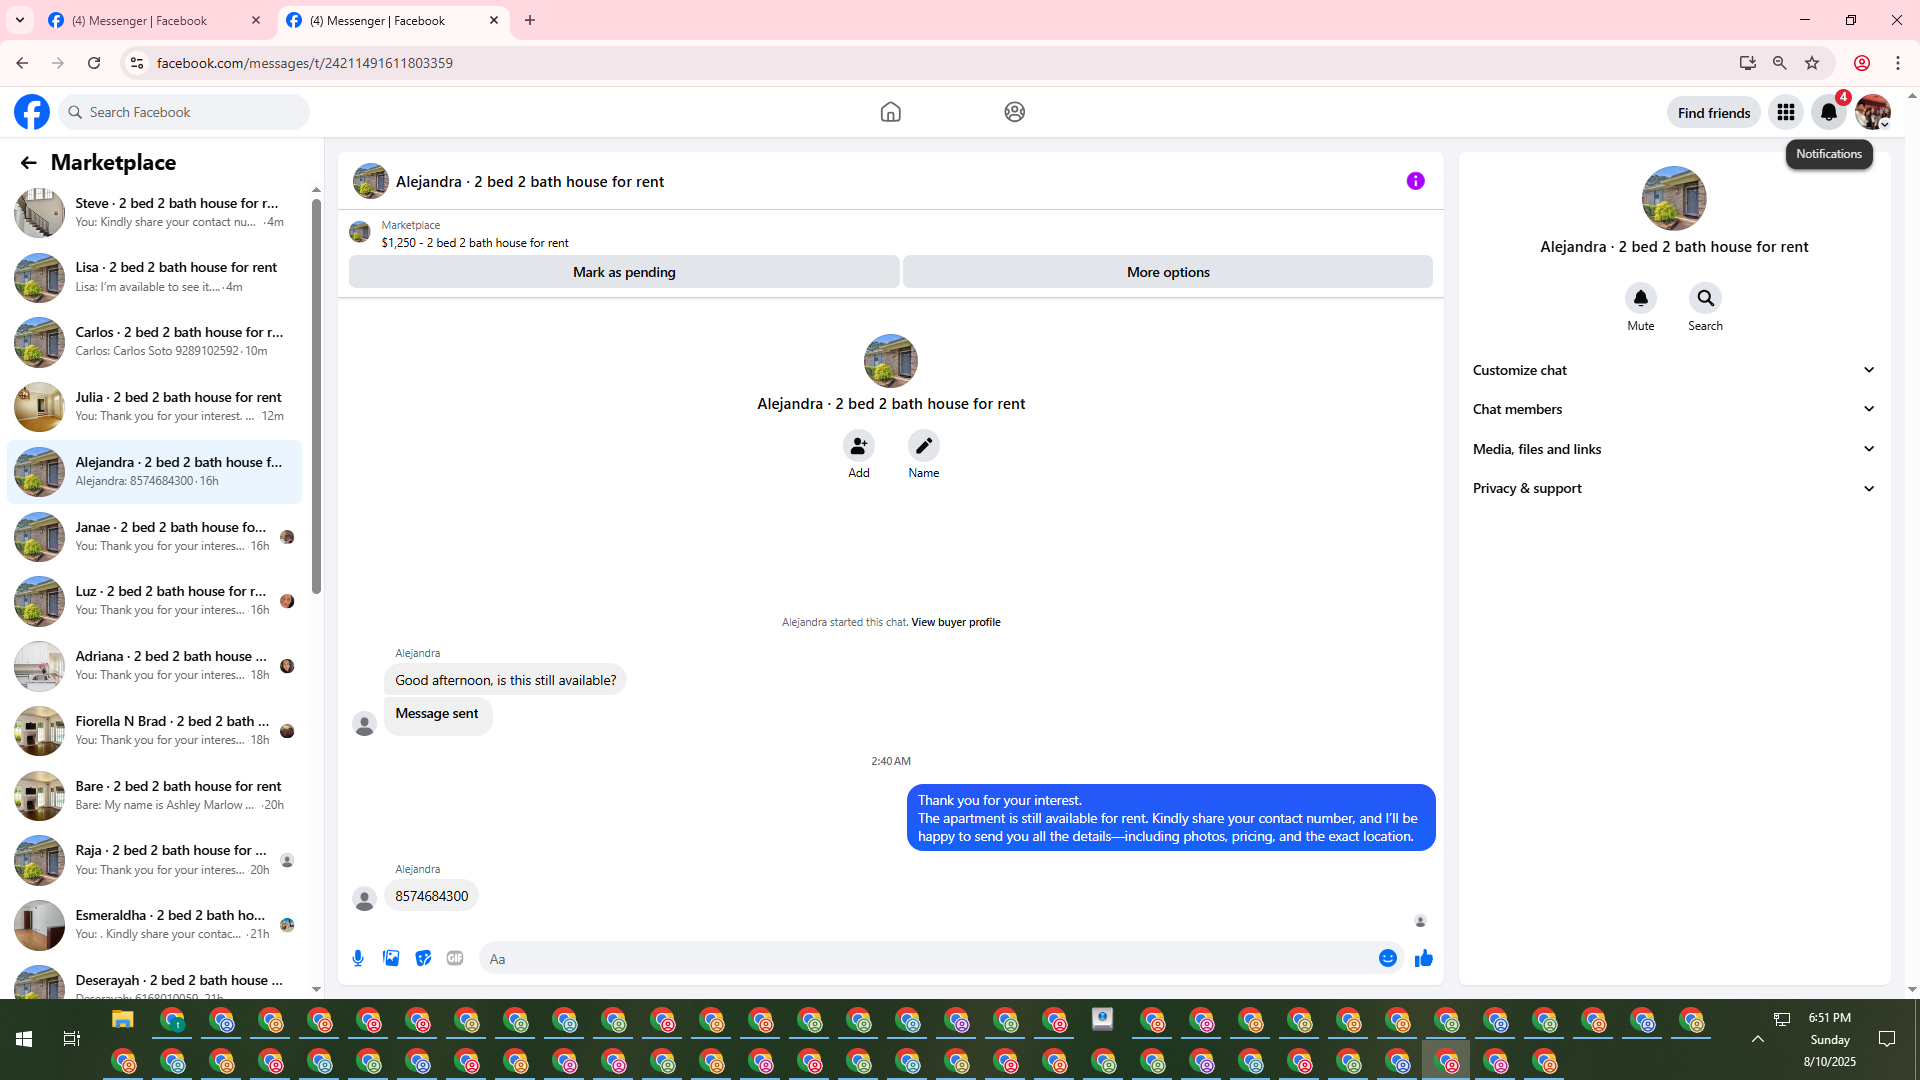Send a thumbs-up like
This screenshot has width=1920, height=1080.
pos(1423,958)
